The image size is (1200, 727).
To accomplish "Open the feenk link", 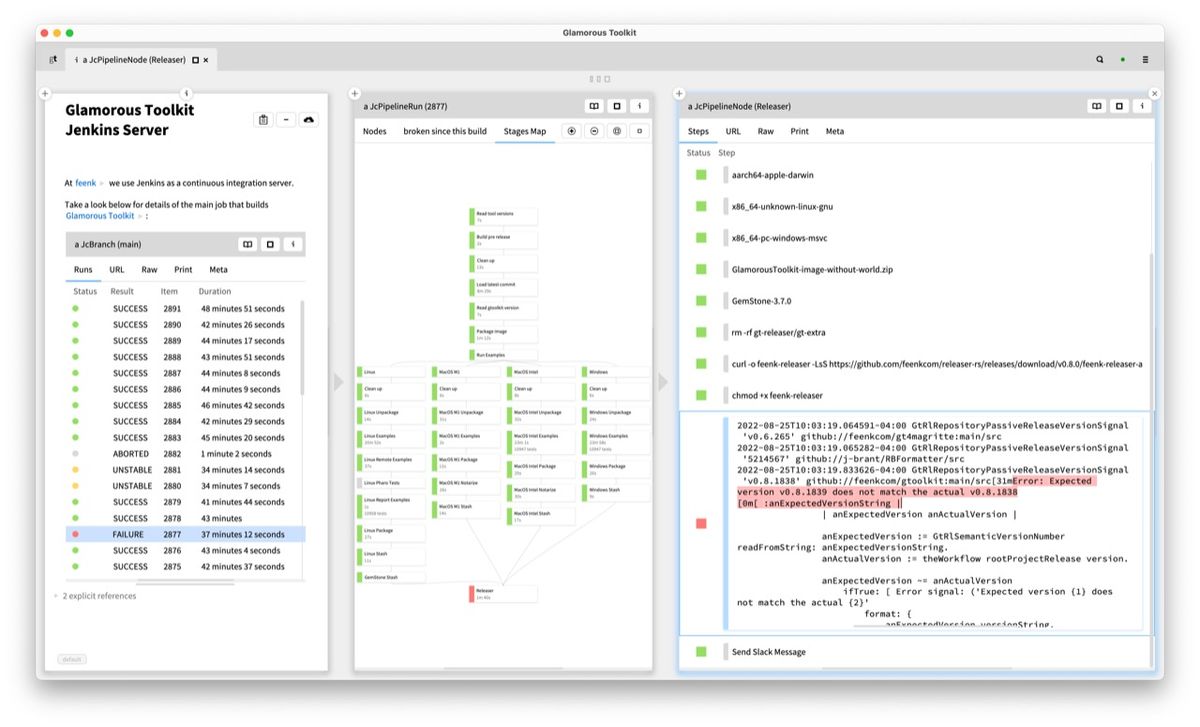I will [86, 183].
